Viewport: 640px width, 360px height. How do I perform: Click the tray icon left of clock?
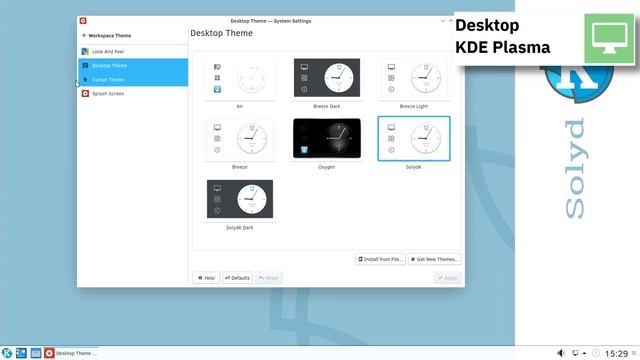(x=596, y=353)
